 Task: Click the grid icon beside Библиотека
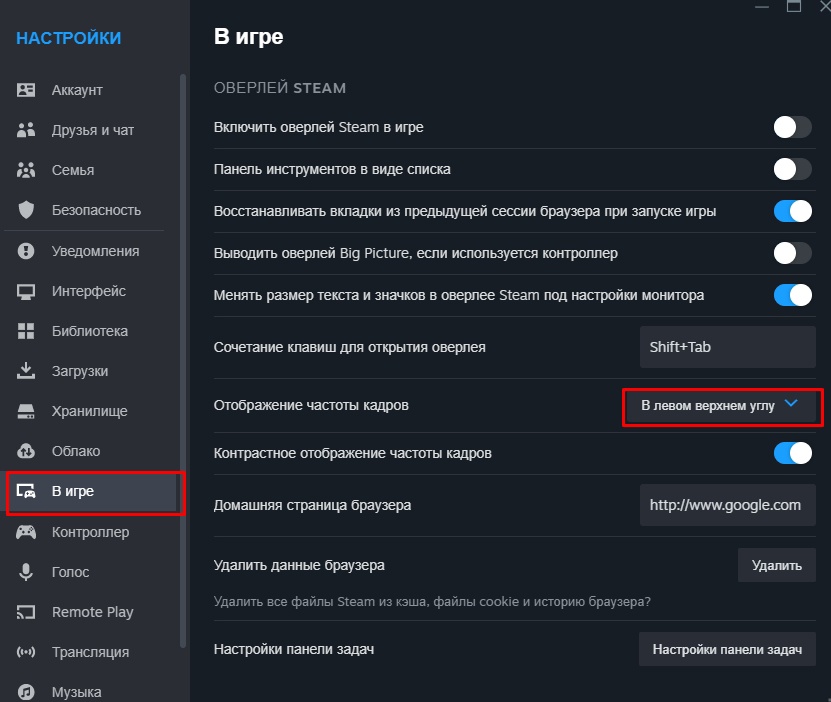click(x=26, y=331)
